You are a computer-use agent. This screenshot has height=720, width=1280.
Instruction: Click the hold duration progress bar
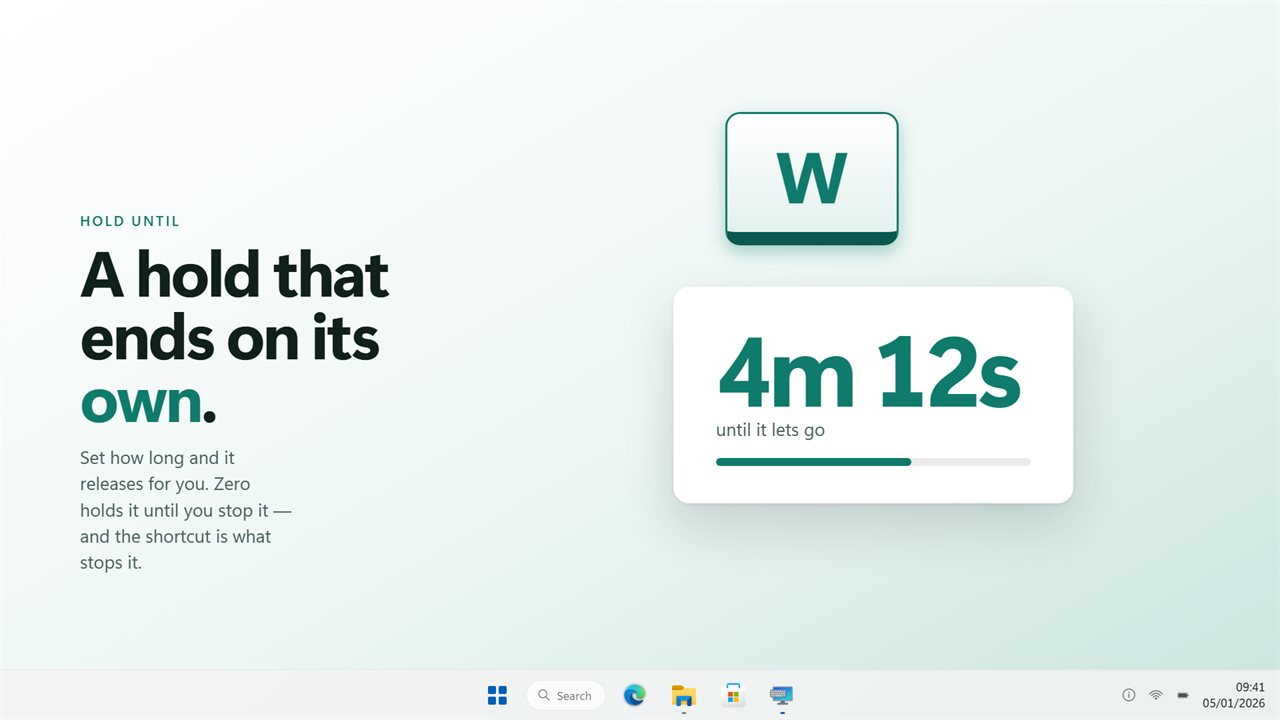click(873, 462)
